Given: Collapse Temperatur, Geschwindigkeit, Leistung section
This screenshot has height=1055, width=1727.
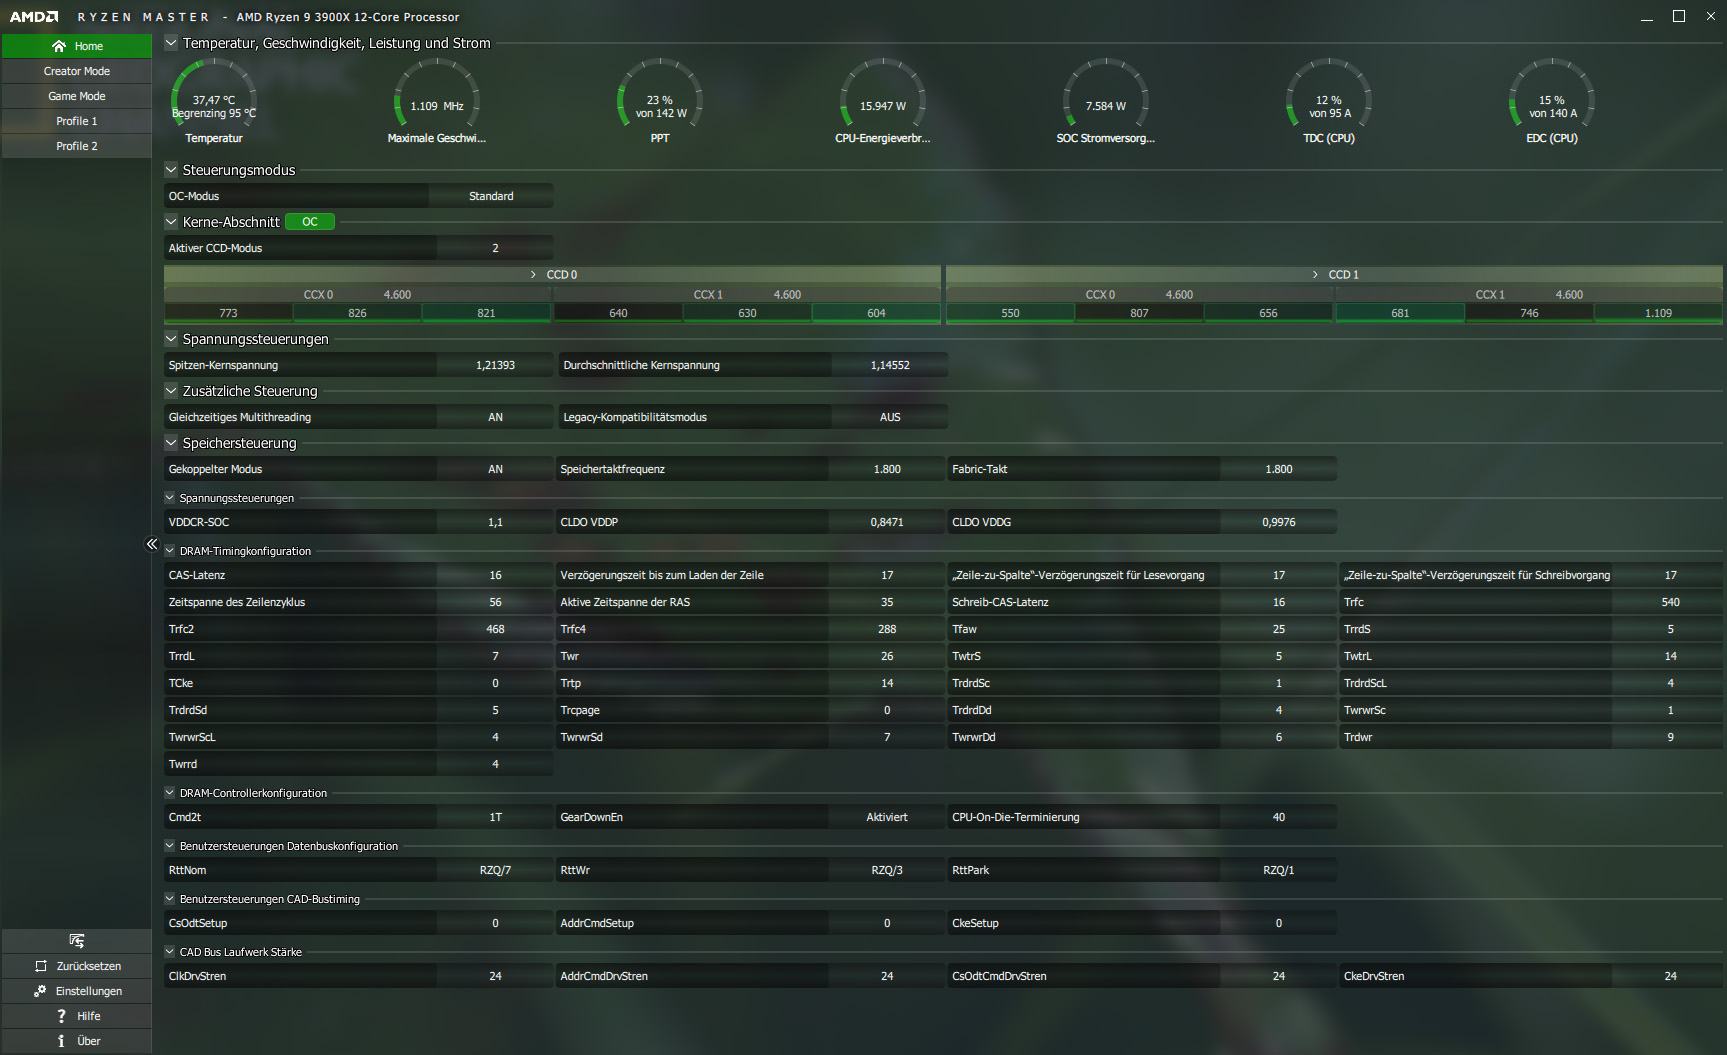Looking at the screenshot, I should point(171,43).
